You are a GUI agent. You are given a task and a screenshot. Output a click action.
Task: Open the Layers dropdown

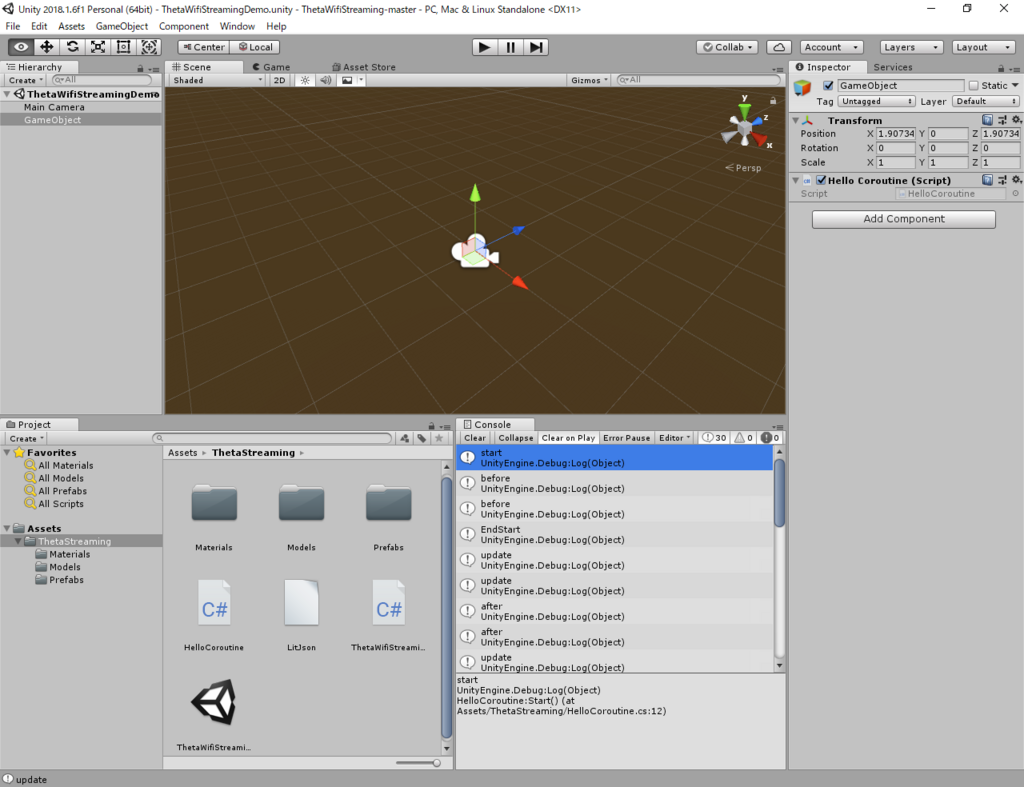911,47
